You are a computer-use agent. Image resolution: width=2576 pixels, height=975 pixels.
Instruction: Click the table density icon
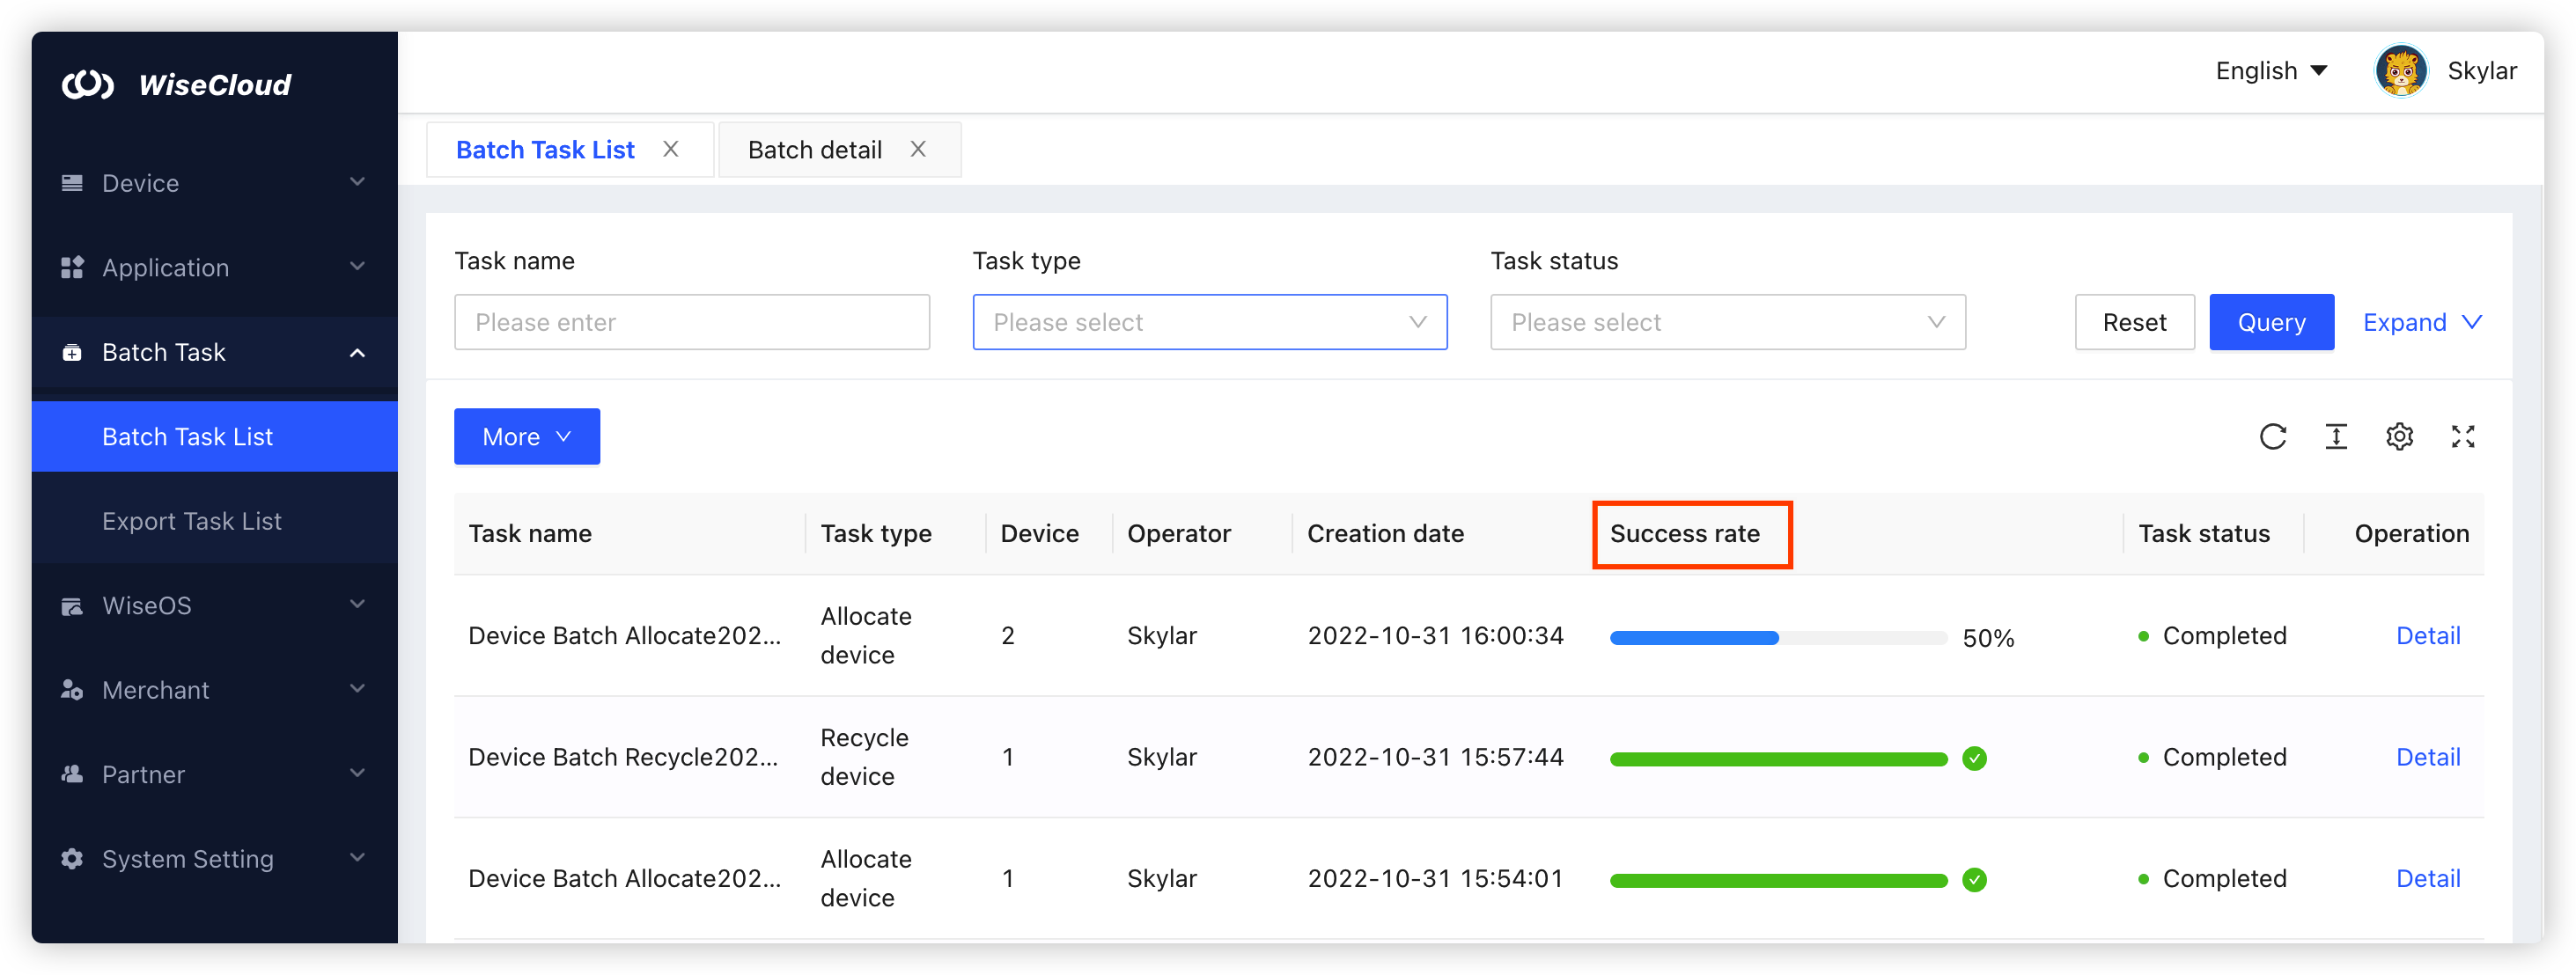[2335, 437]
